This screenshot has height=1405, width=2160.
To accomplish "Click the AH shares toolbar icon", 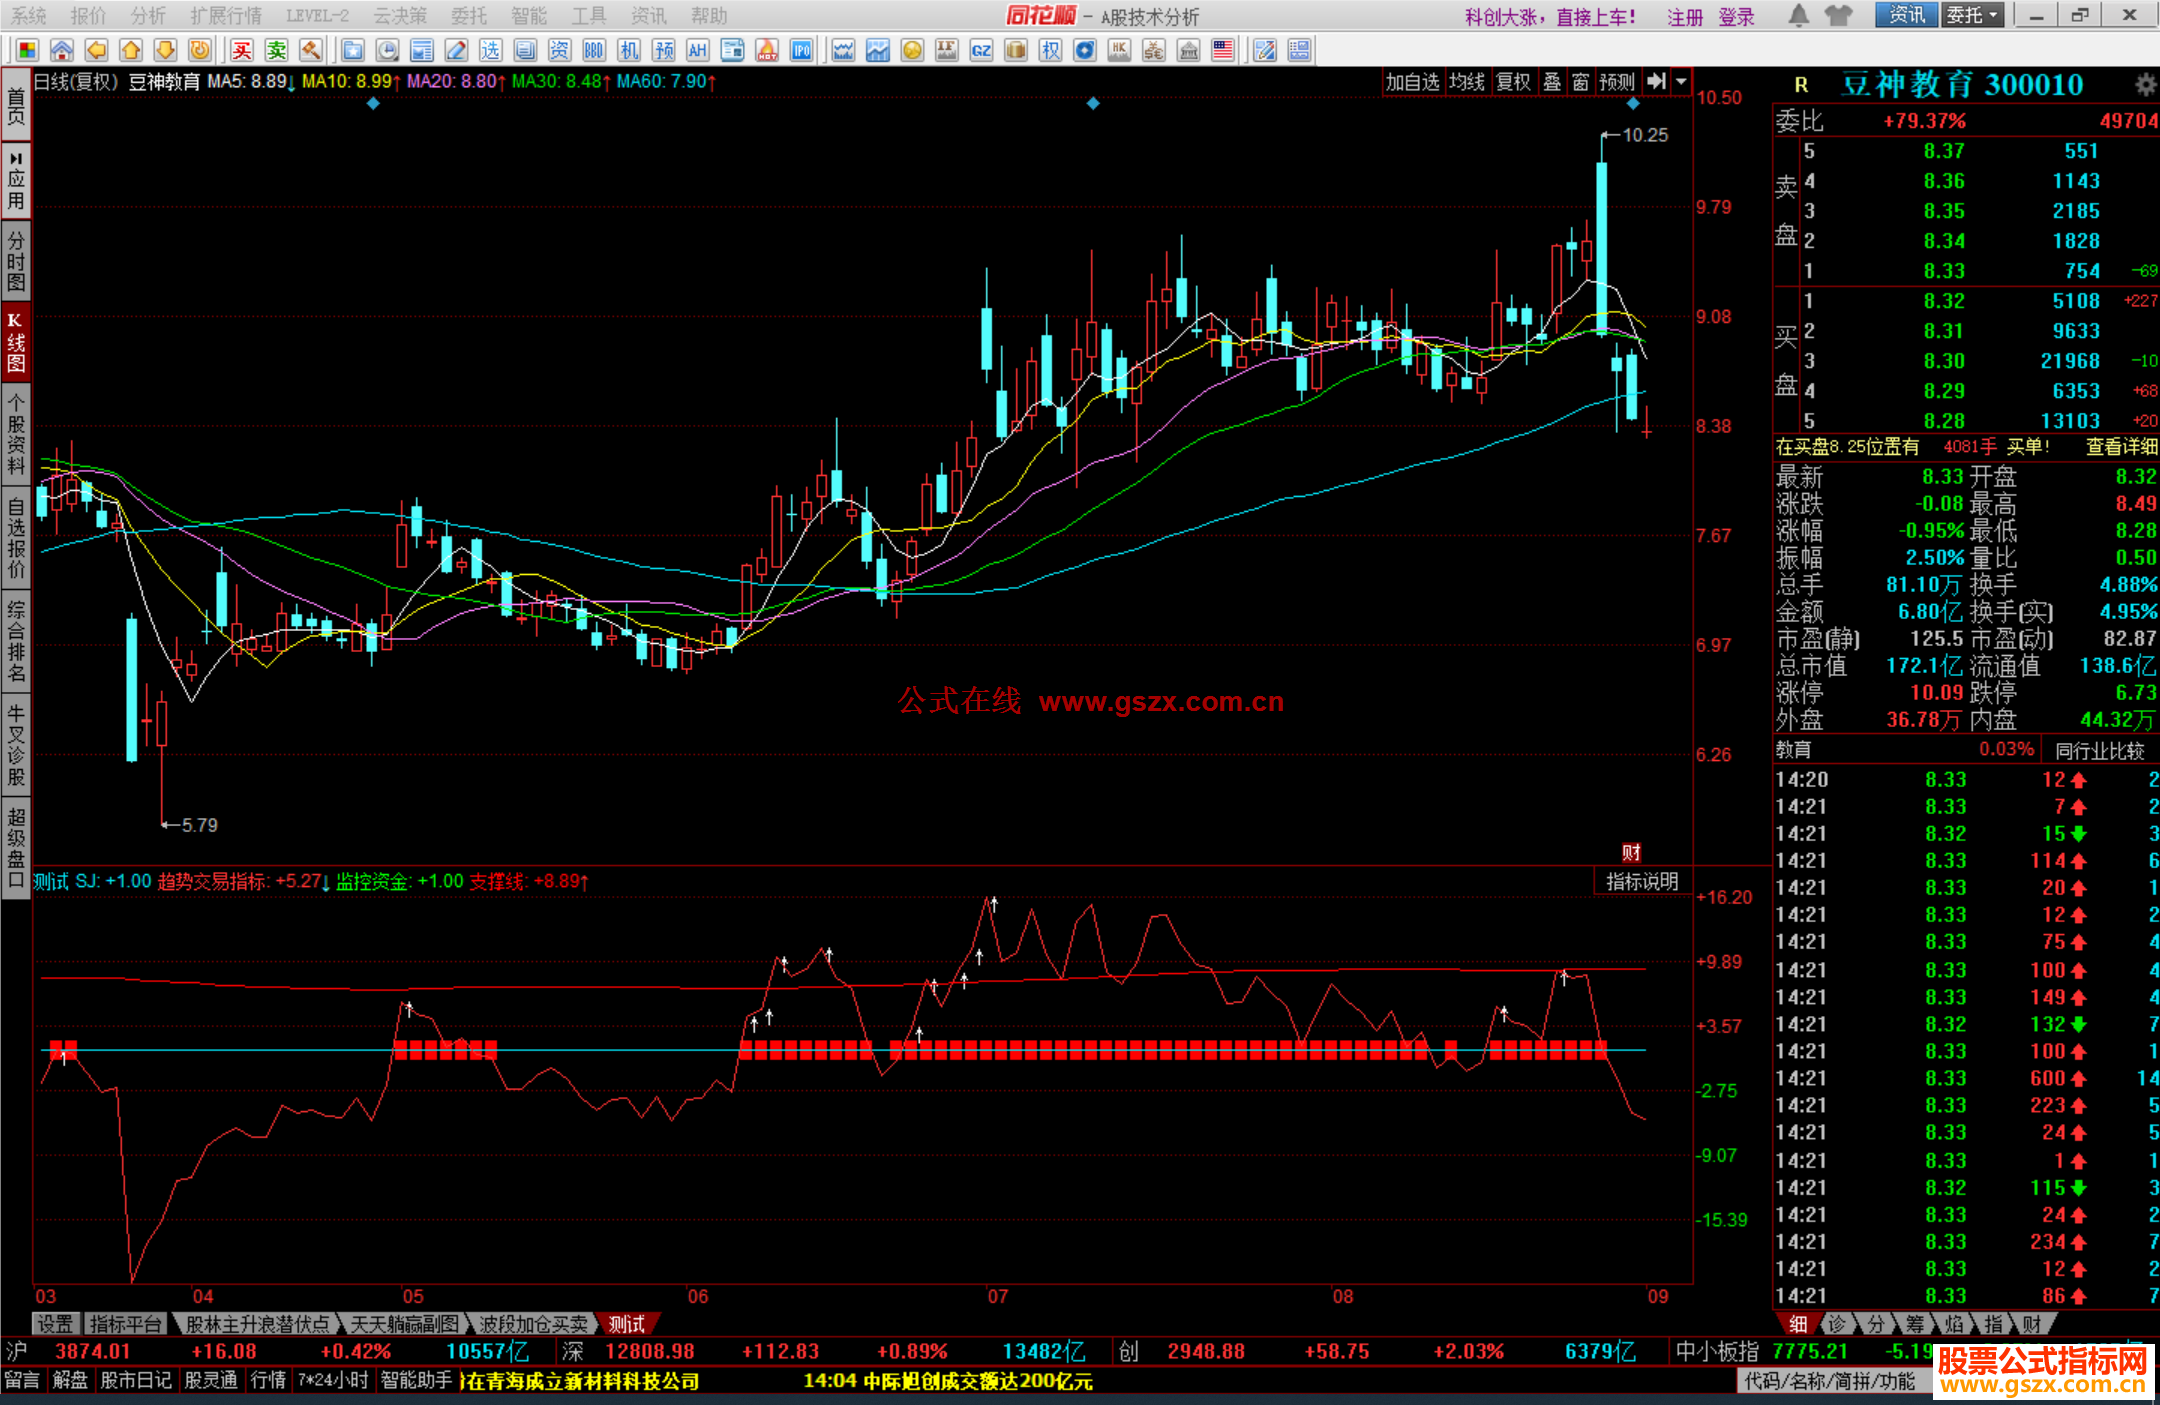I will pyautogui.click(x=697, y=51).
